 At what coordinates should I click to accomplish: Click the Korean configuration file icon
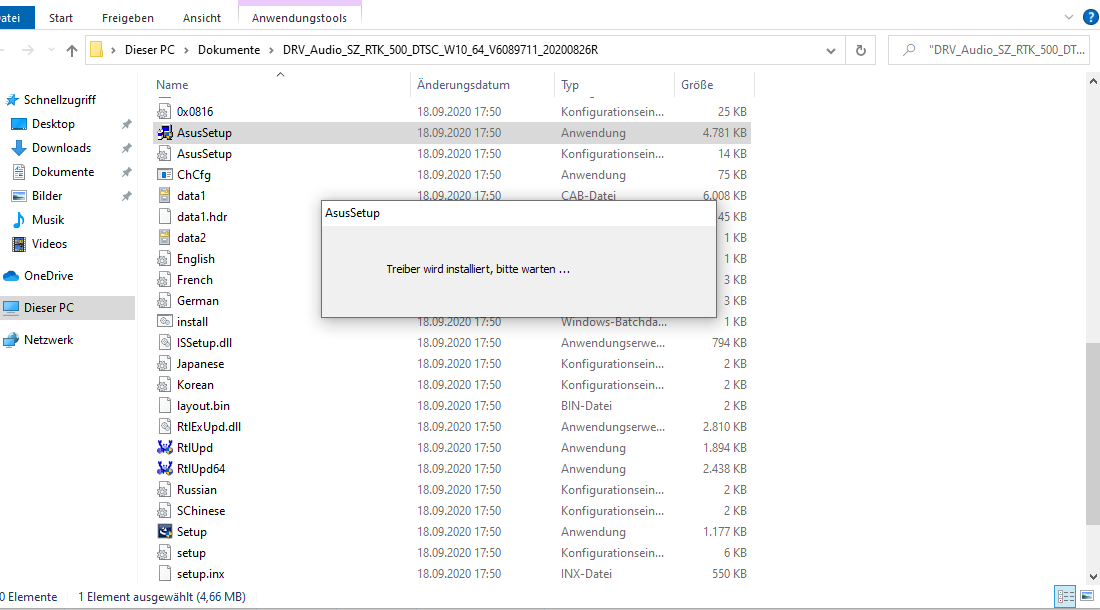tap(165, 385)
